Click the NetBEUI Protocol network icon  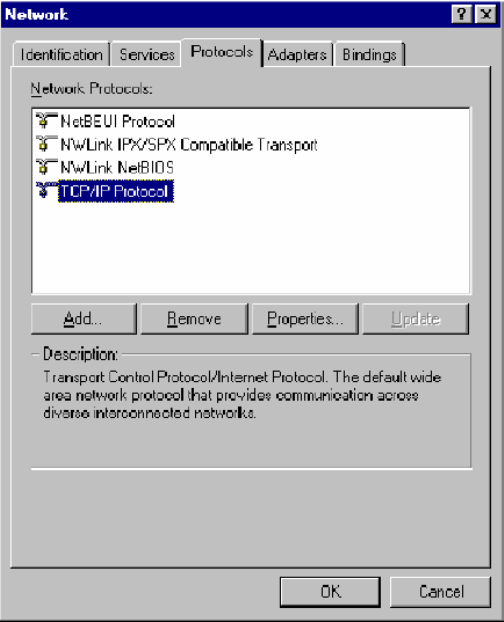point(47,121)
